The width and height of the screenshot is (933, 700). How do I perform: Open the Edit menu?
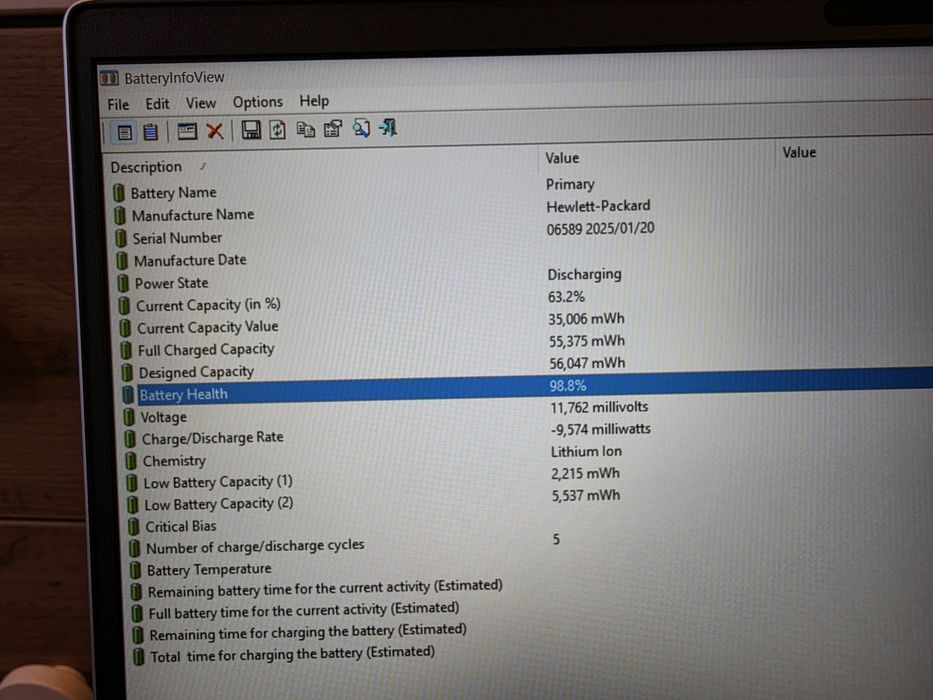pos(157,104)
